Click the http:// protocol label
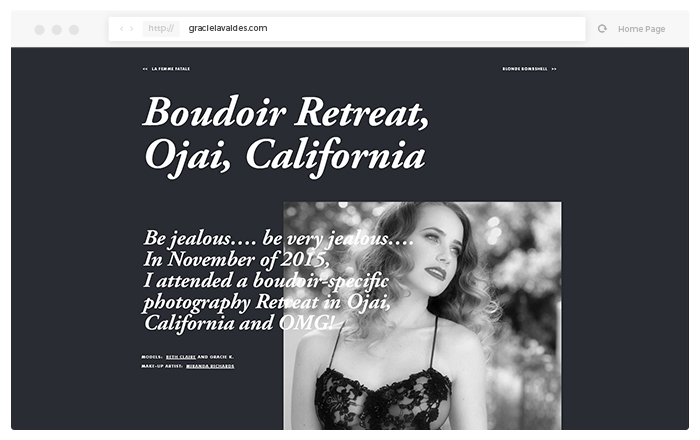This screenshot has height=440, width=700. [x=161, y=29]
